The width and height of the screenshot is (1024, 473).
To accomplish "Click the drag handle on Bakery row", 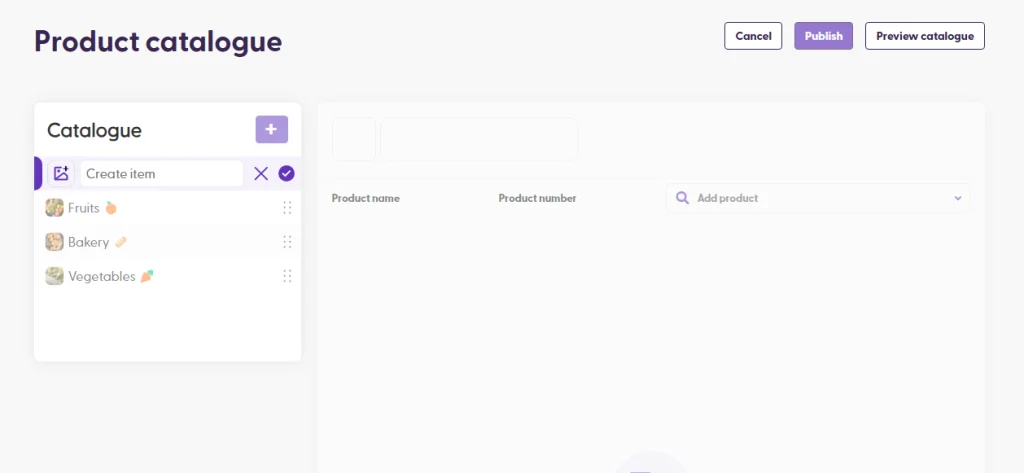I will coord(287,242).
